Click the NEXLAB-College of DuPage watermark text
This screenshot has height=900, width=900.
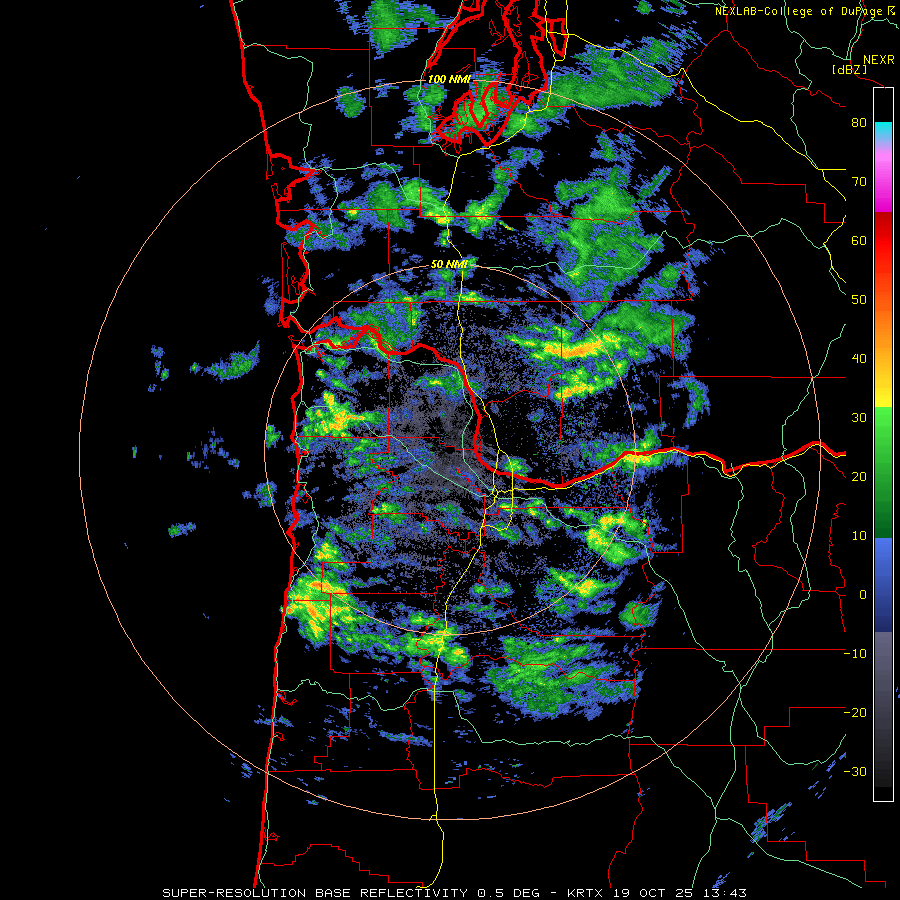click(799, 11)
